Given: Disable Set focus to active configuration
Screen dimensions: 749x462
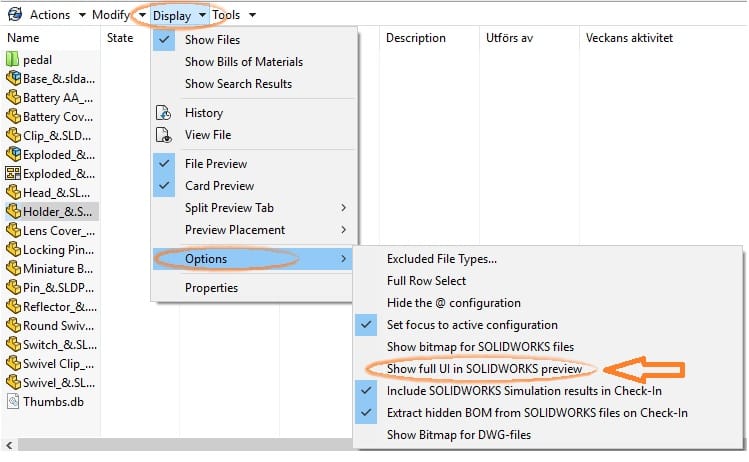Looking at the screenshot, I should pos(472,325).
